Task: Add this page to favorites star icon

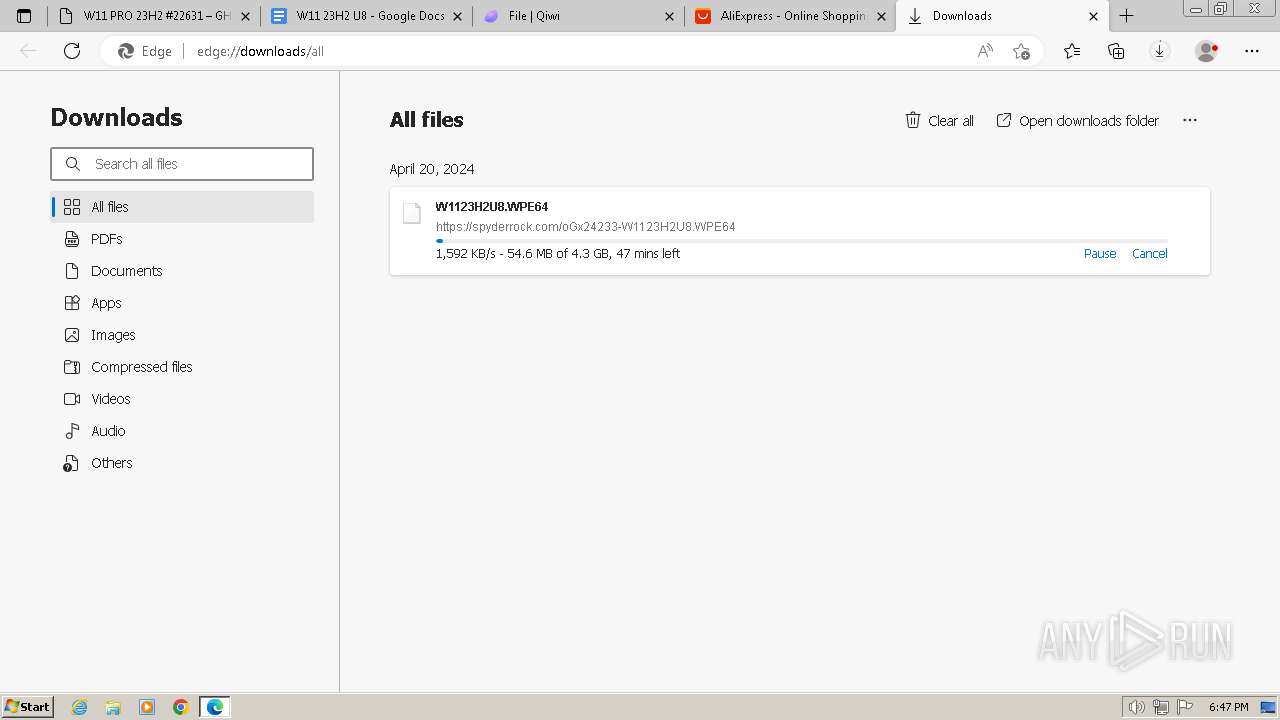Action: [1021, 51]
